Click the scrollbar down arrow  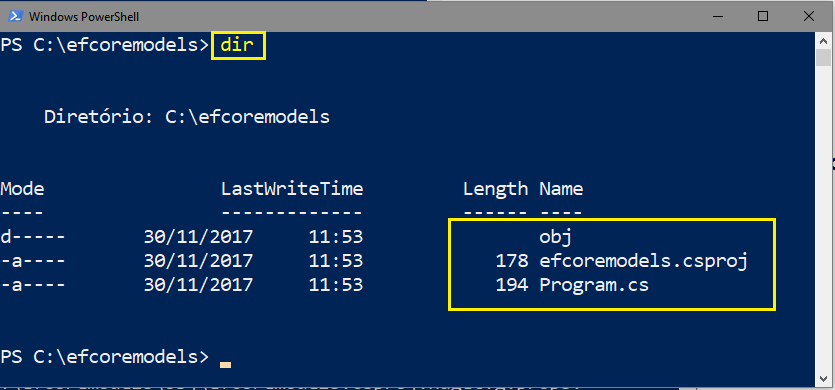pos(823,378)
